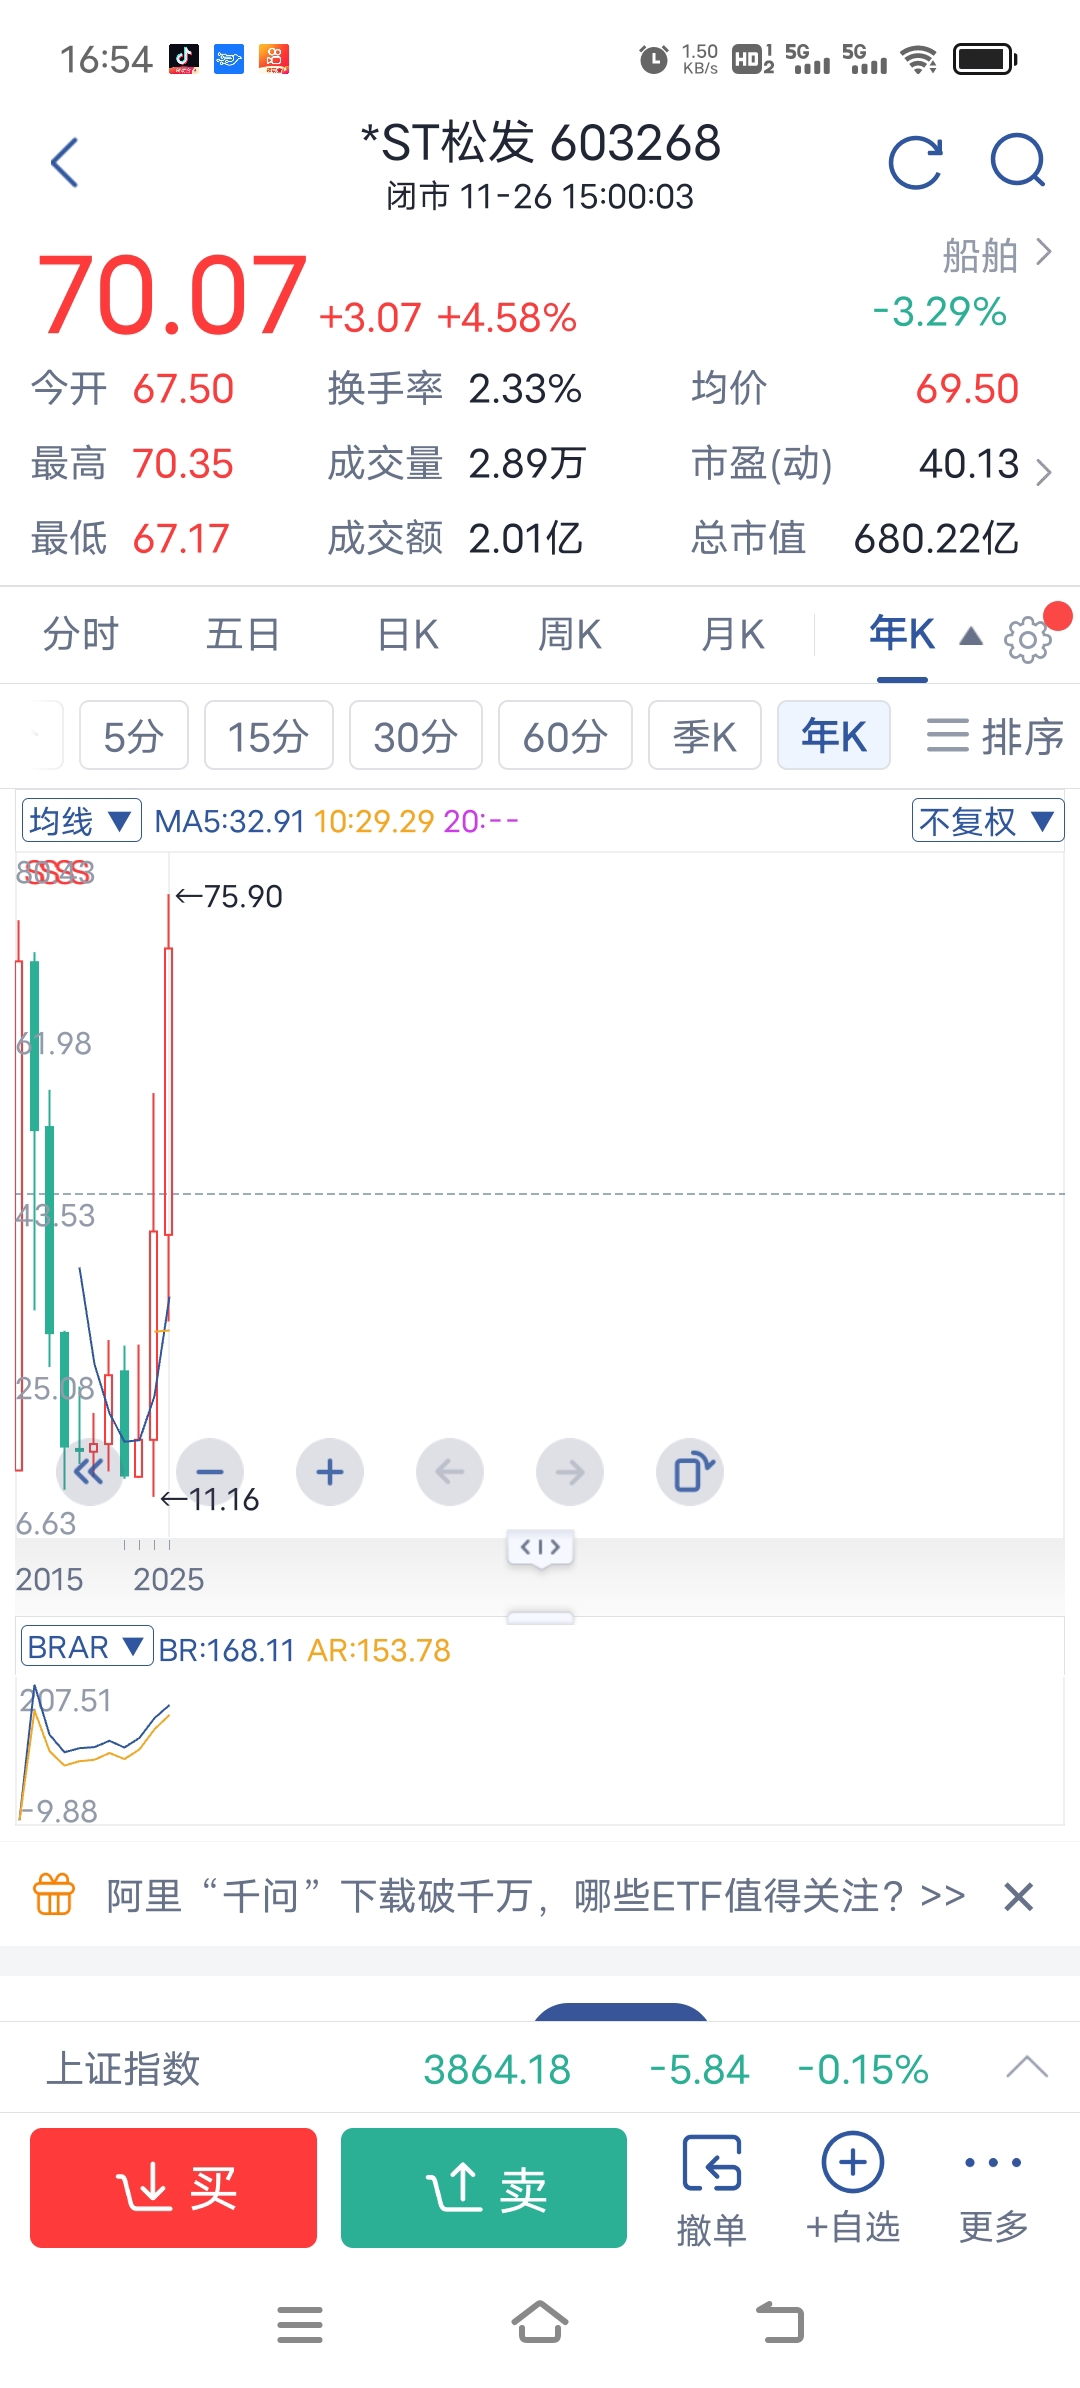Screen dimensions: 1080x2388
Task: Select the 季K period option
Action: [704, 737]
